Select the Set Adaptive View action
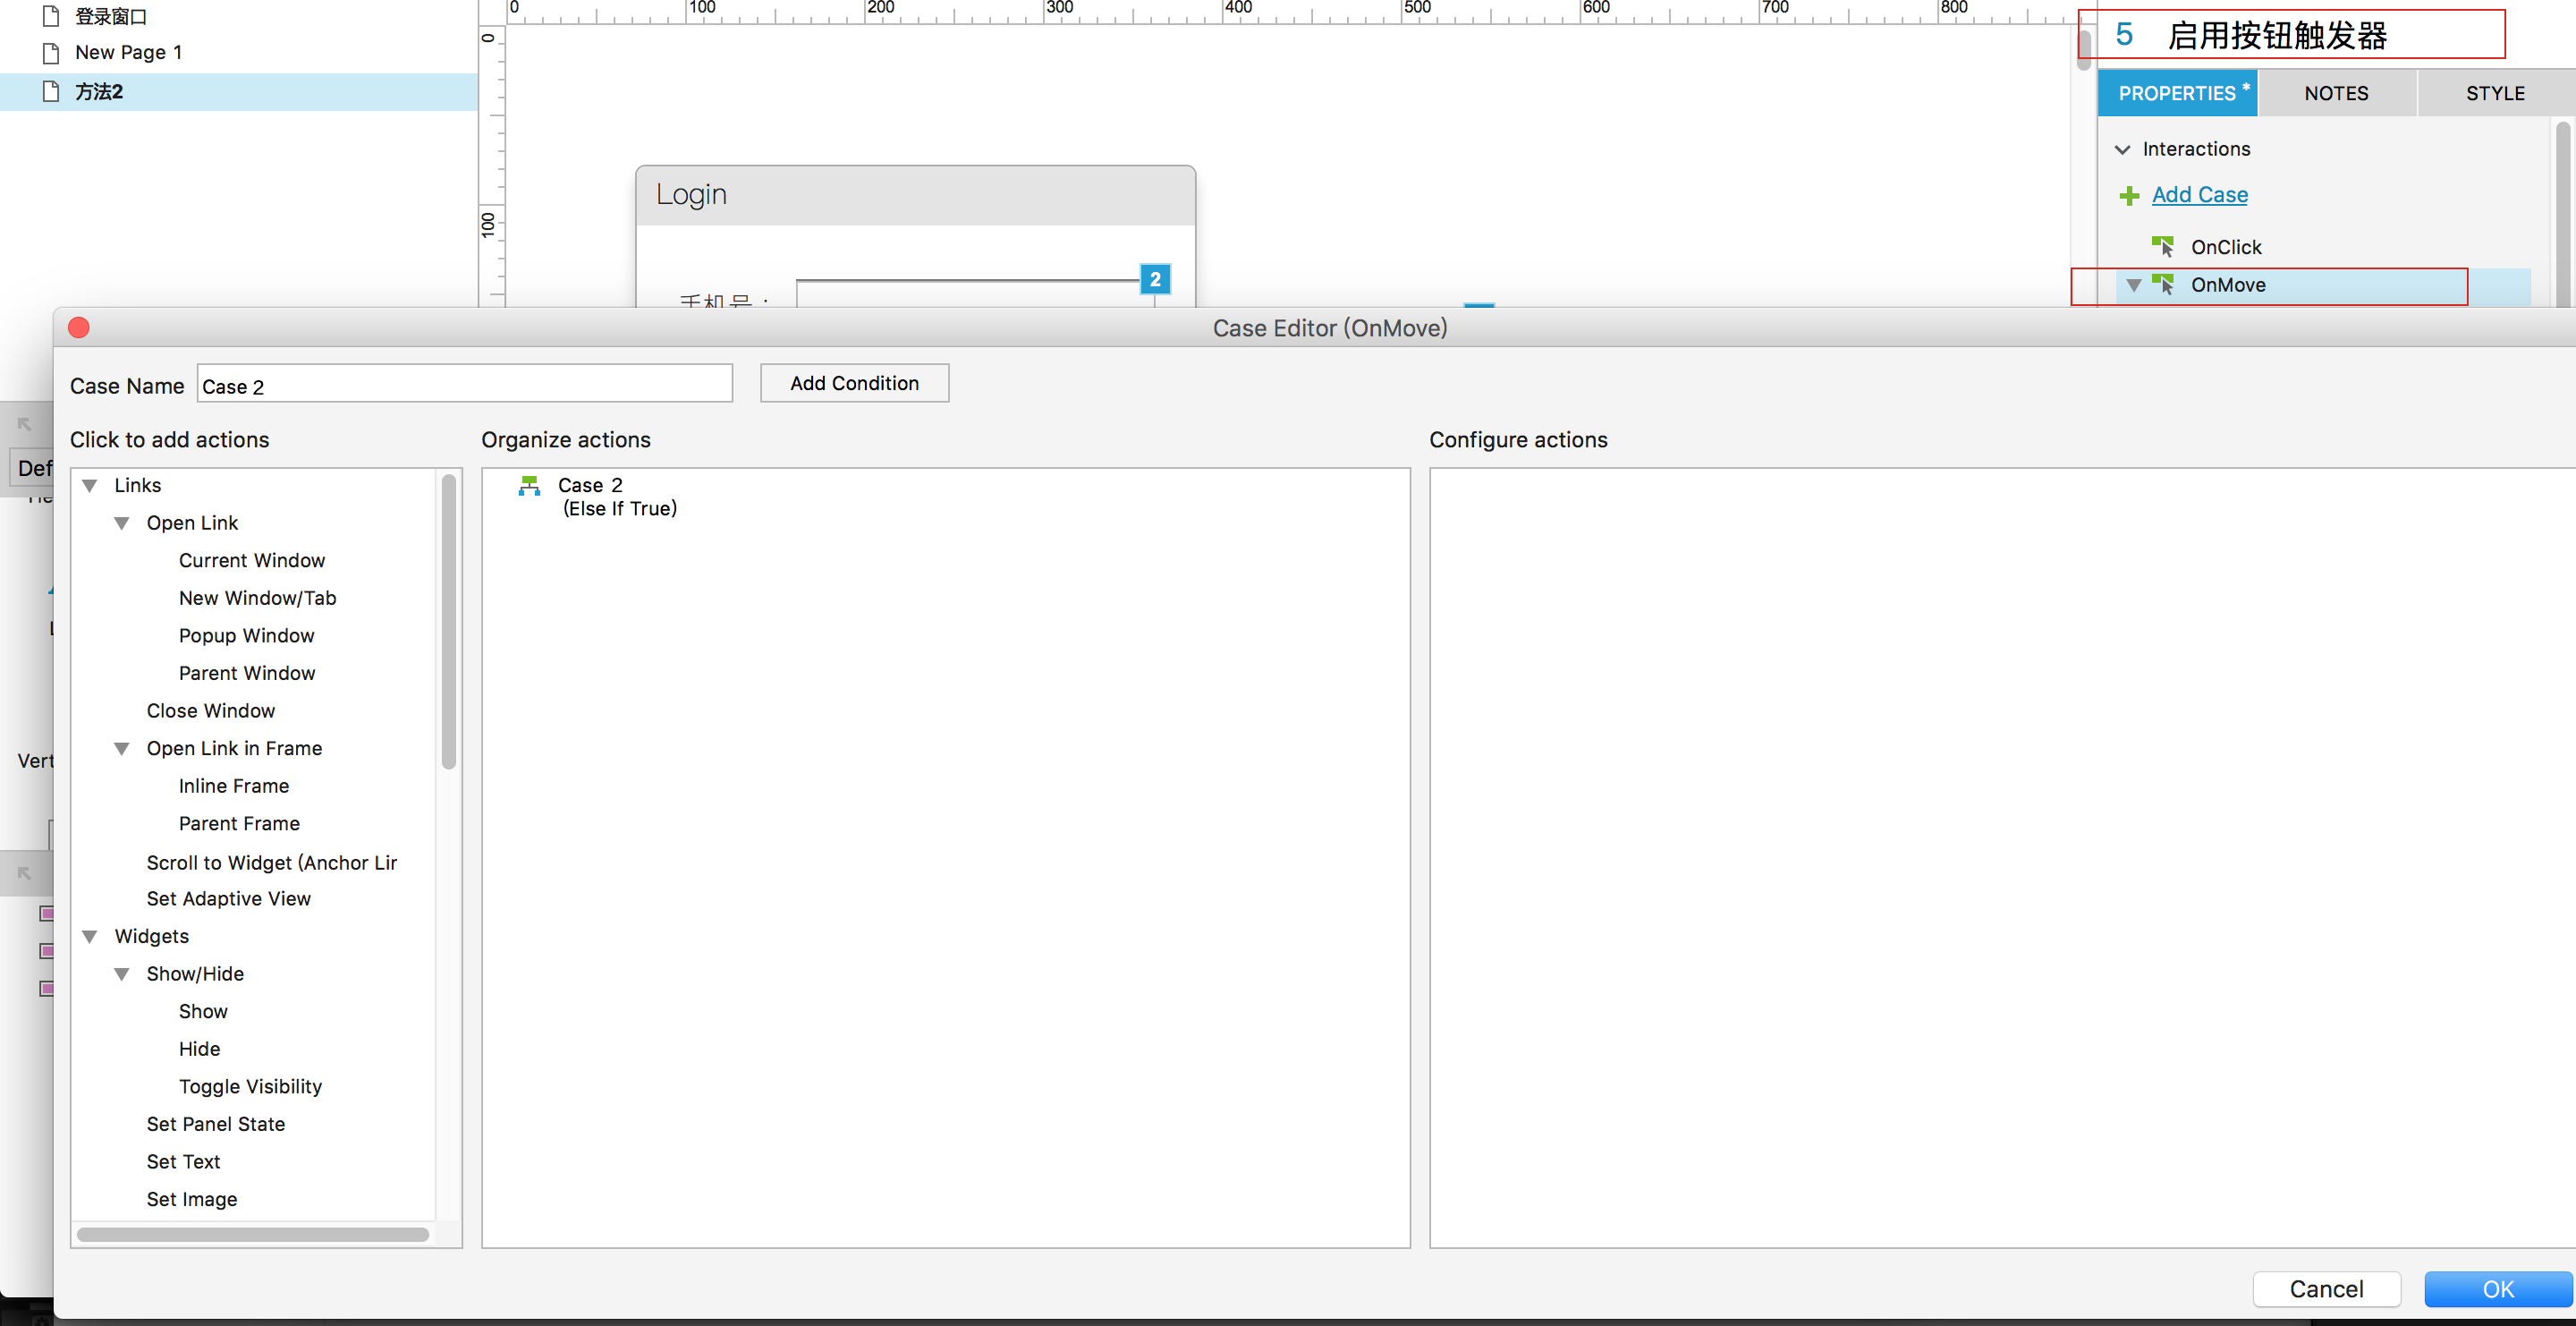 tap(229, 899)
